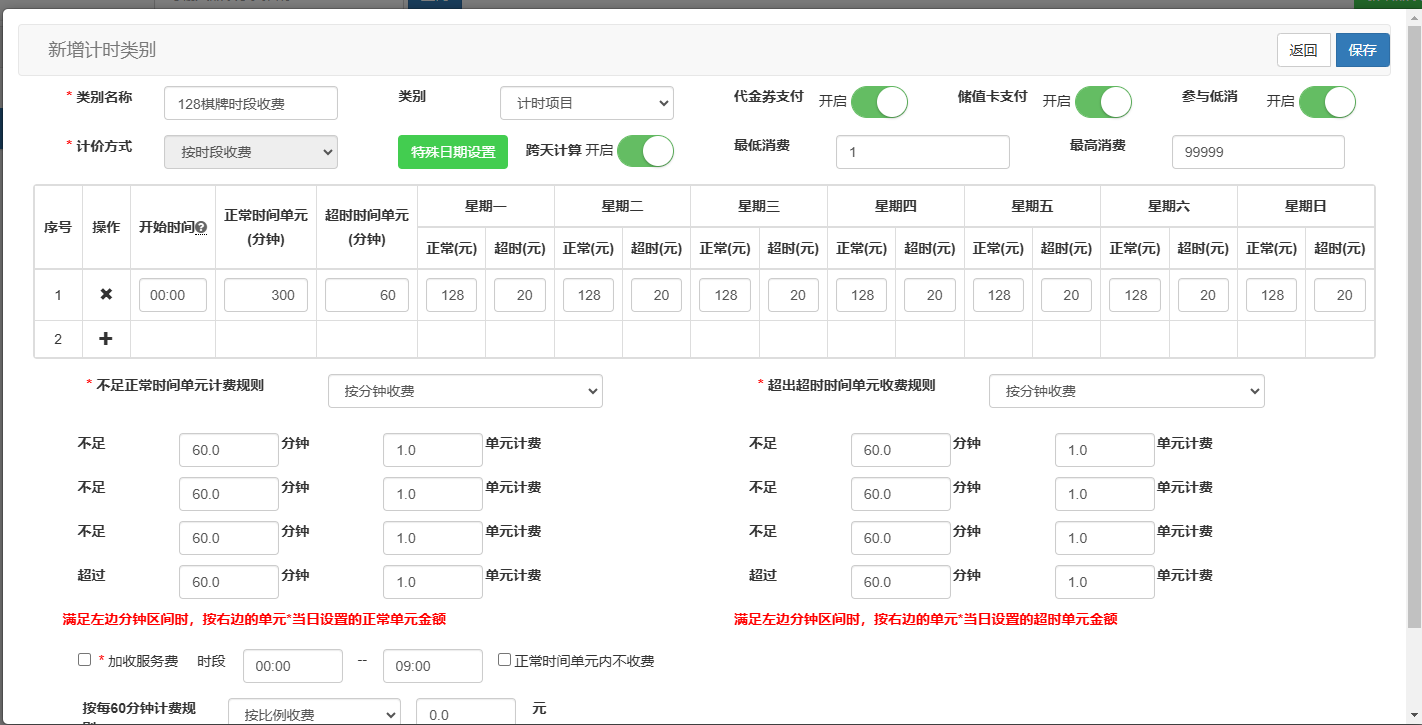Turn off the 跨天计算 switch
The image size is (1422, 725).
click(x=645, y=151)
